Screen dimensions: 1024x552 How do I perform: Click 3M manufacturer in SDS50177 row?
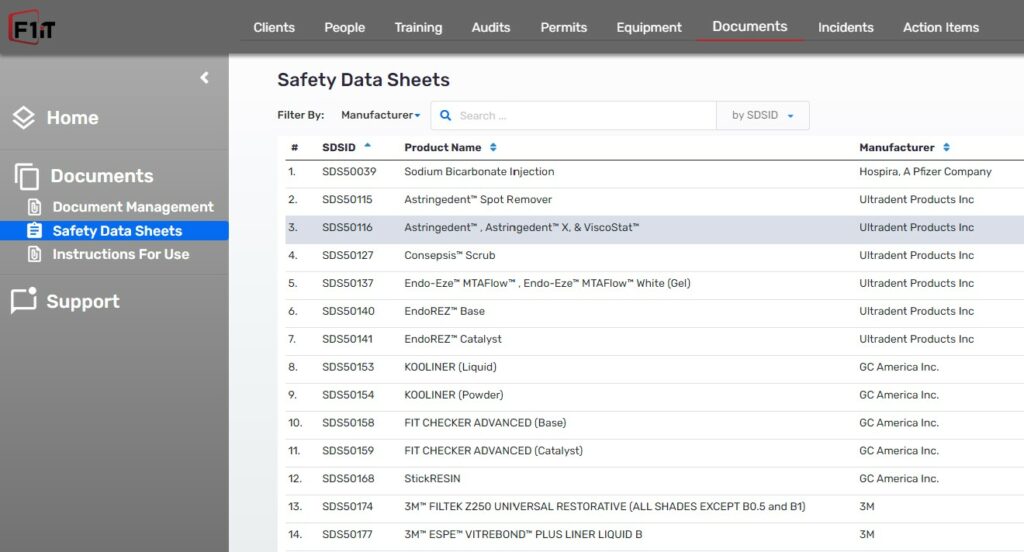coord(867,534)
